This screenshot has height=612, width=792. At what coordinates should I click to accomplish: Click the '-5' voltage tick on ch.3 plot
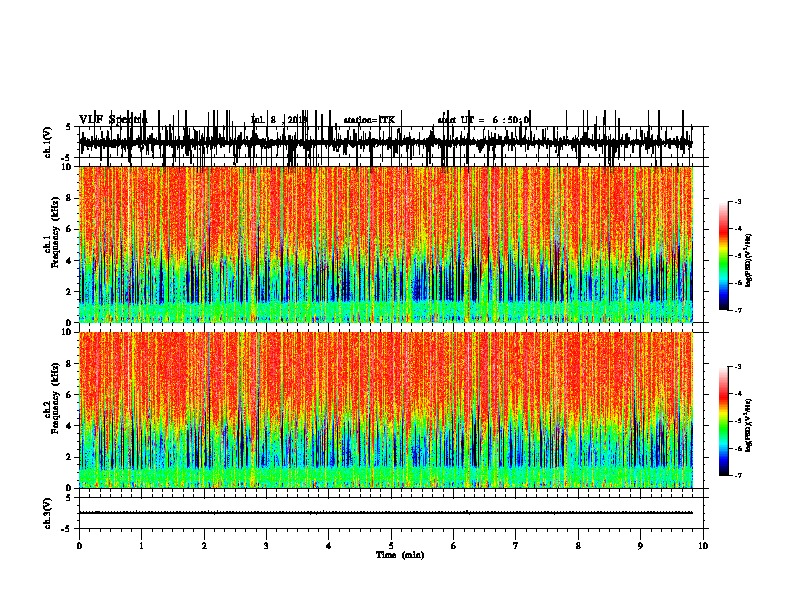(67, 529)
